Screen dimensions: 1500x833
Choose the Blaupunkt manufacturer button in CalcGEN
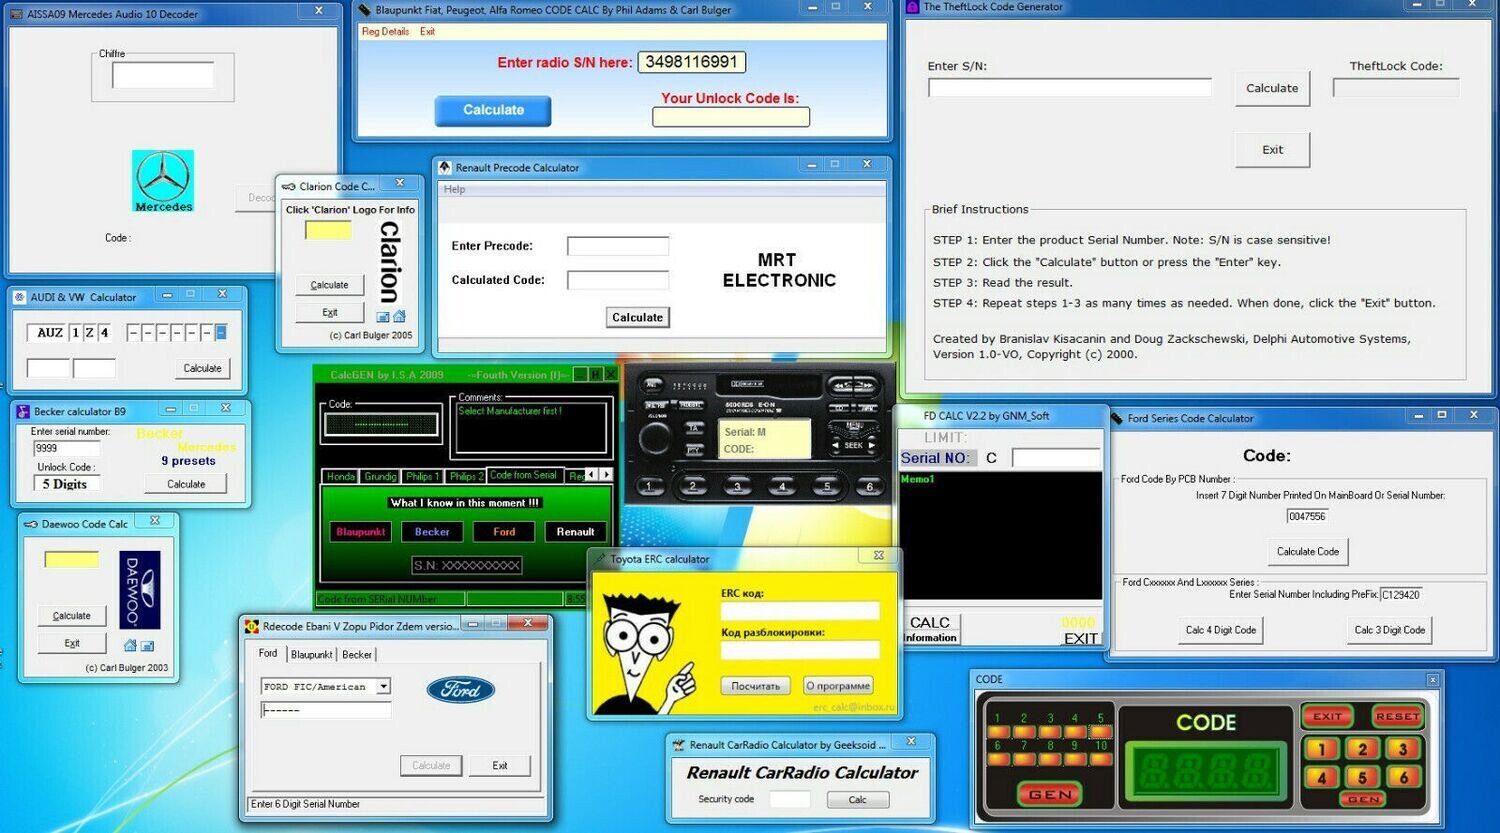360,532
